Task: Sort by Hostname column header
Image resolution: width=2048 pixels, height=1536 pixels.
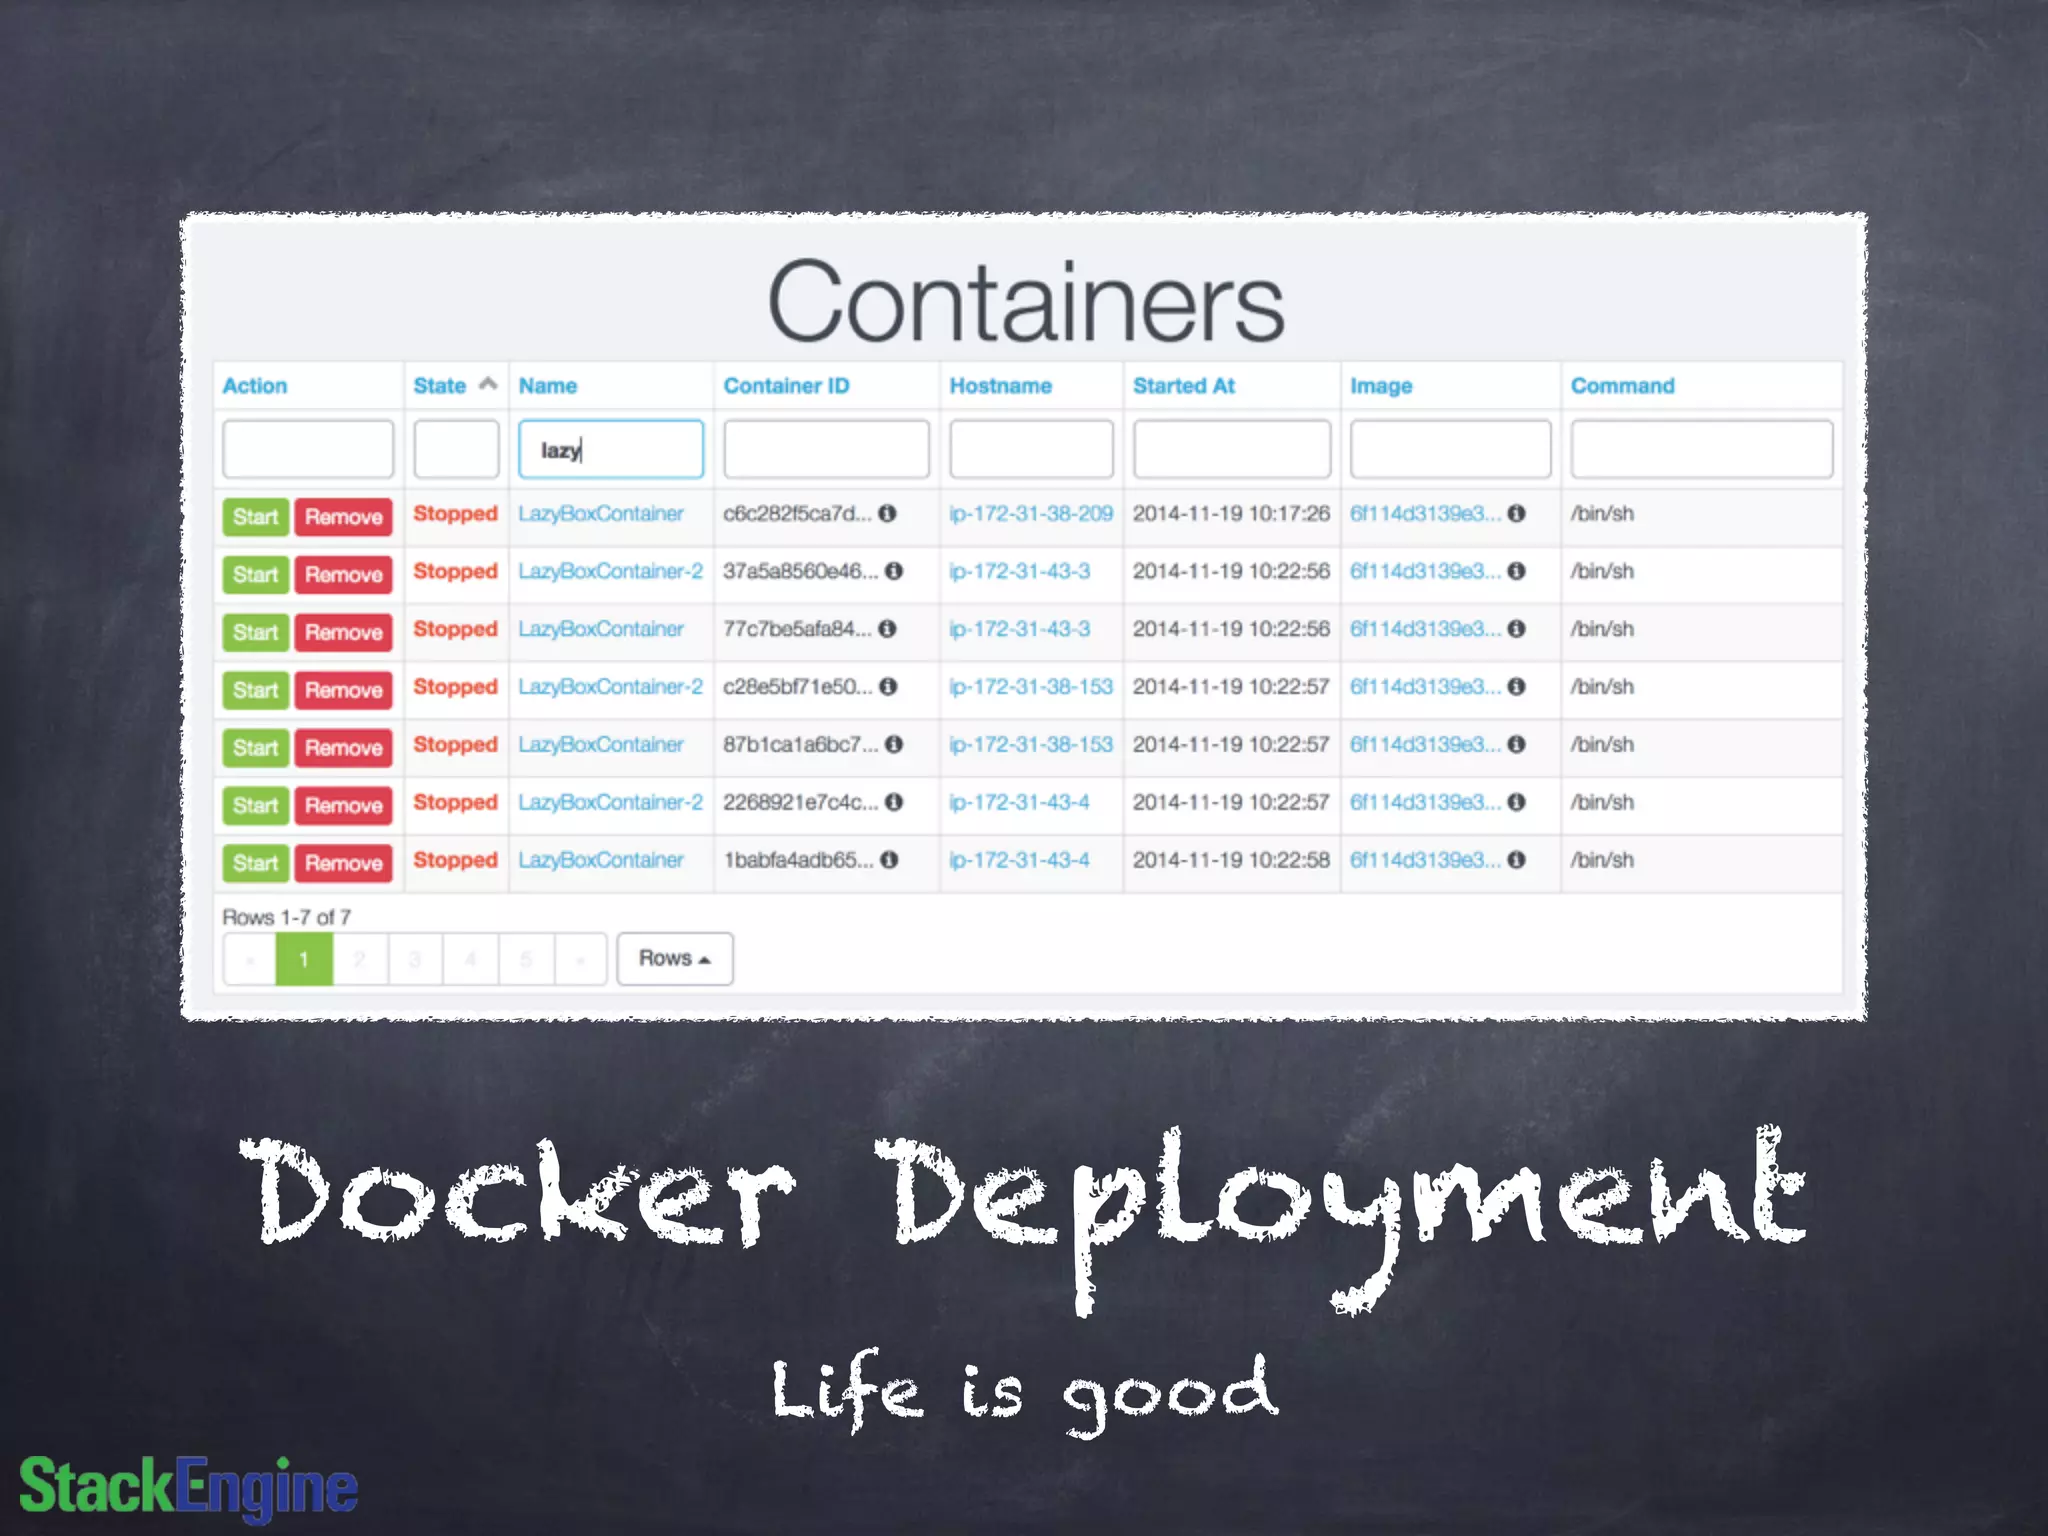Action: coord(1001,386)
